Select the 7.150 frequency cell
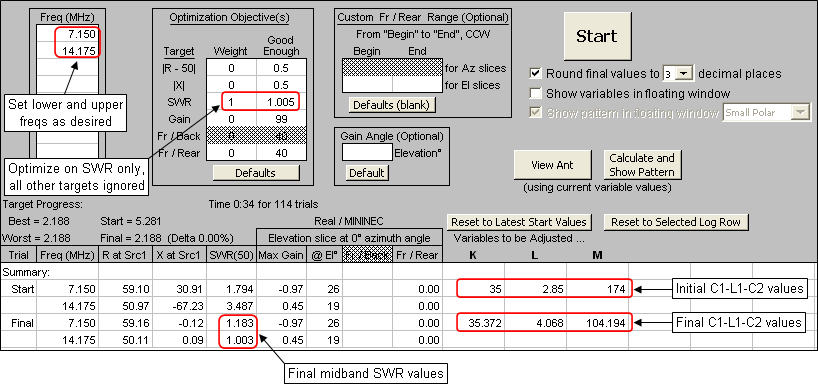 66,34
